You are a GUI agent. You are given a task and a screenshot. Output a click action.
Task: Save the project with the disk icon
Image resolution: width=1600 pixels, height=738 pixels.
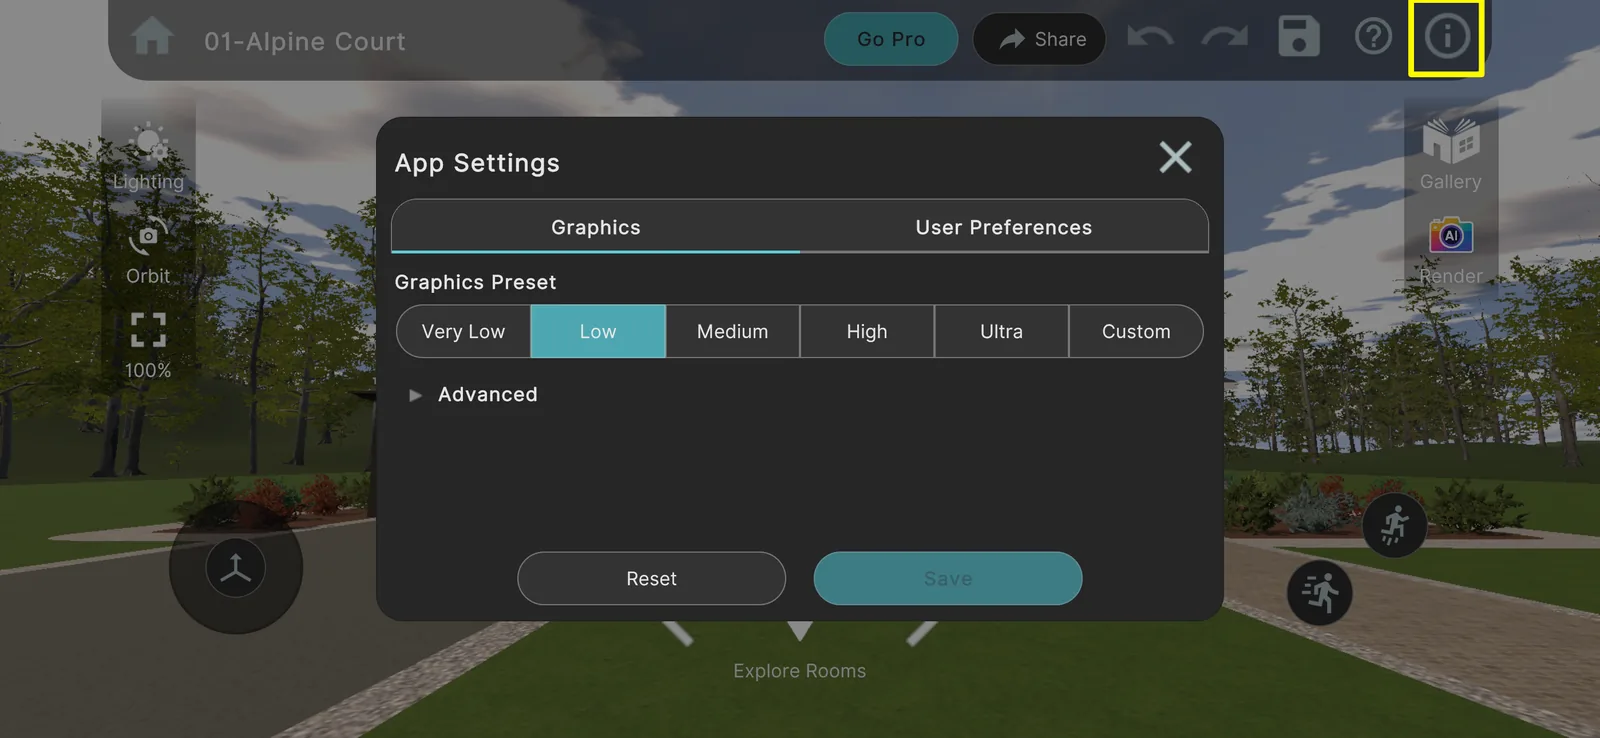coord(1299,37)
